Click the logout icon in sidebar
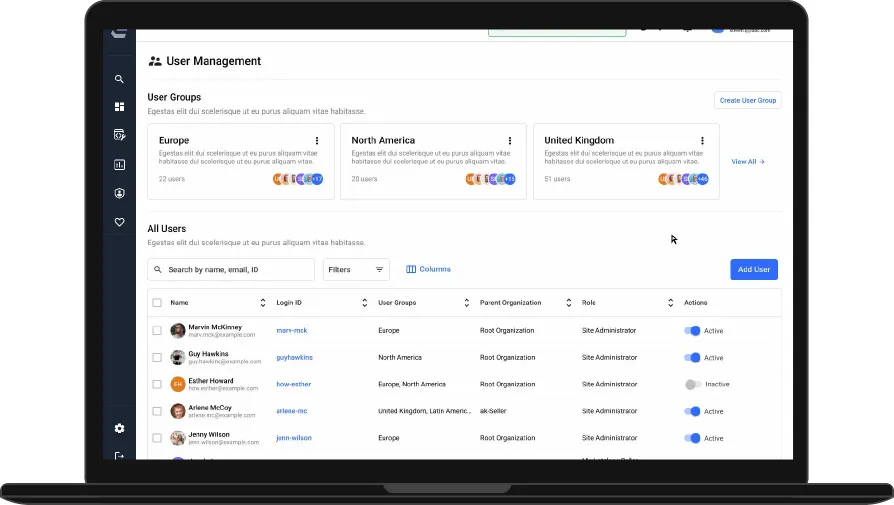894x505 pixels. point(119,455)
